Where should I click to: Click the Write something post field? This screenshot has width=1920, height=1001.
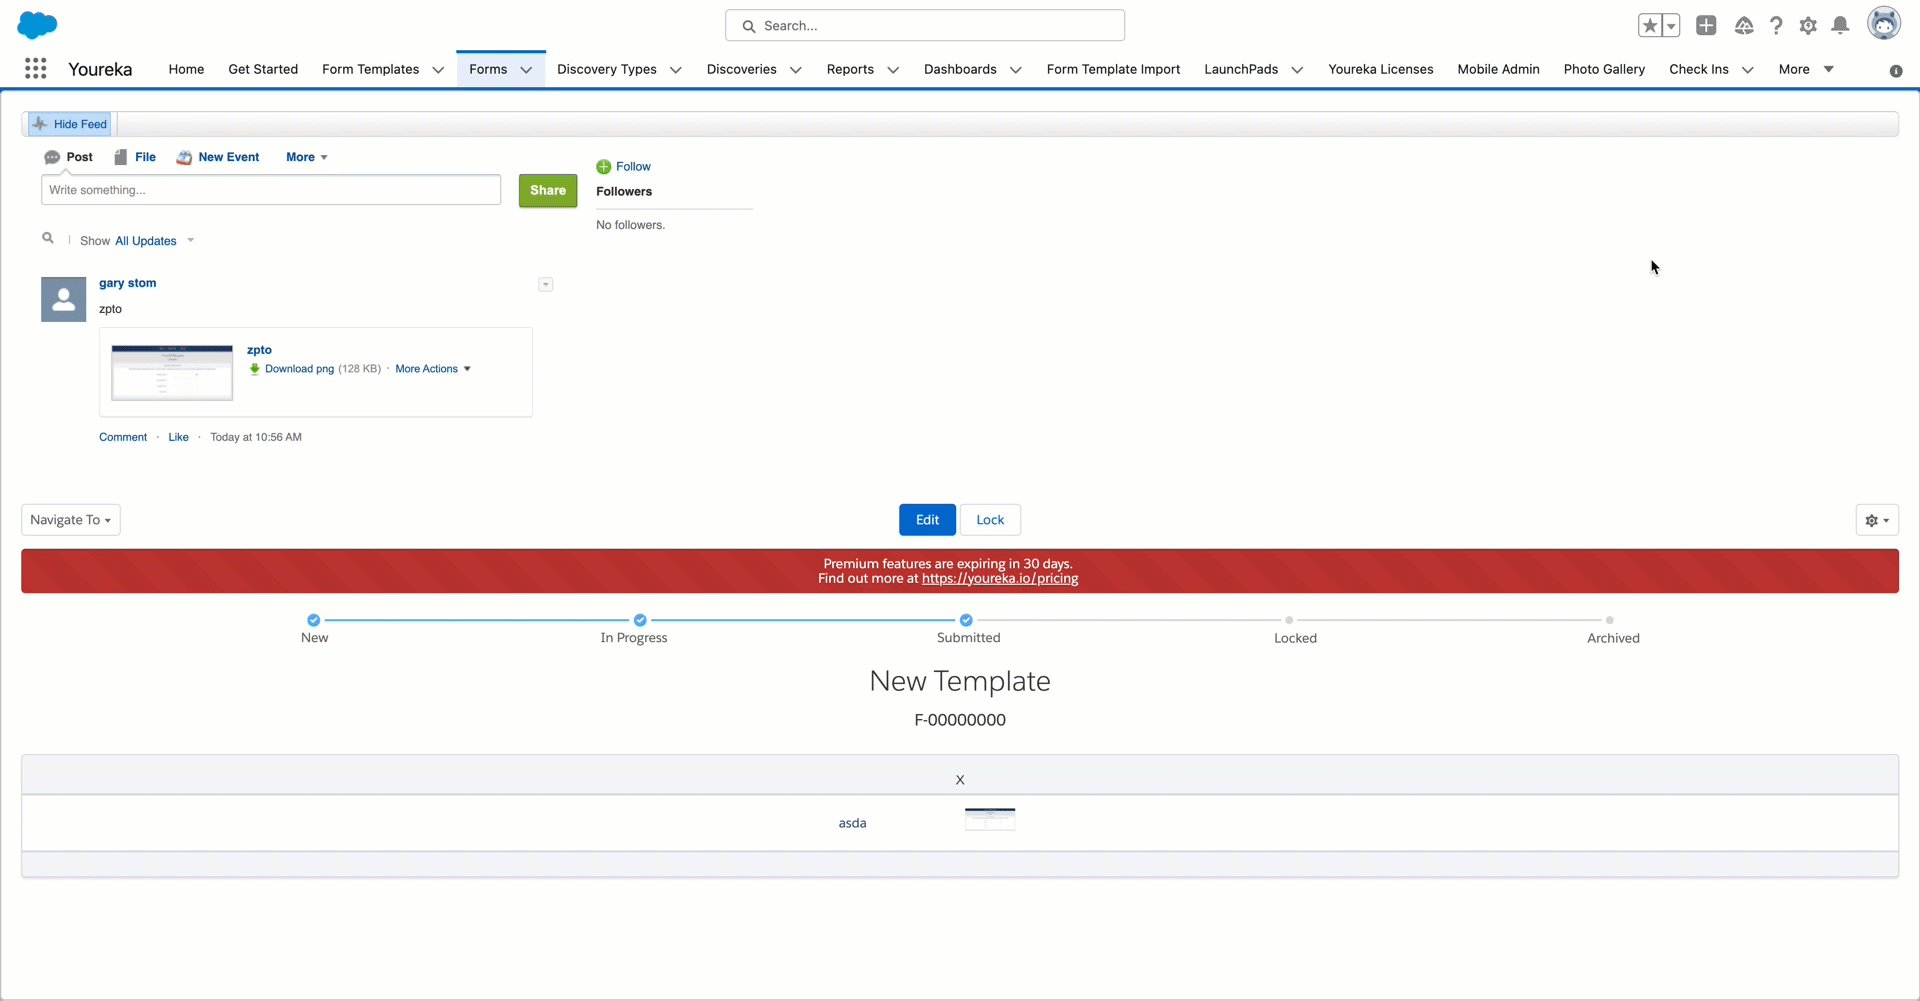[x=271, y=190]
